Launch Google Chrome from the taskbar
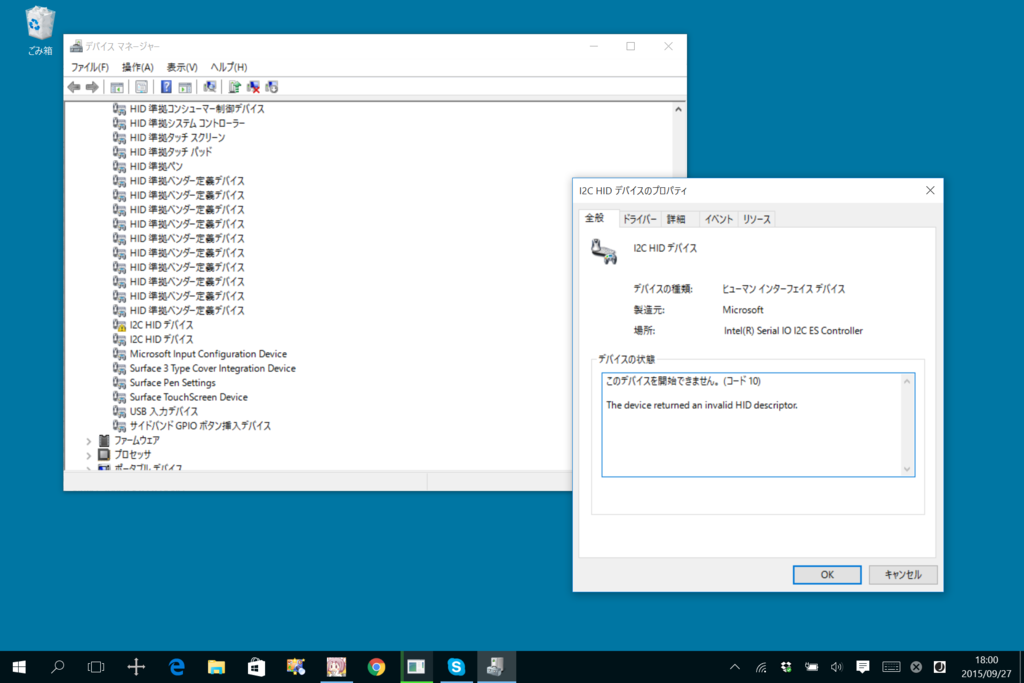This screenshot has width=1024, height=683. point(376,667)
